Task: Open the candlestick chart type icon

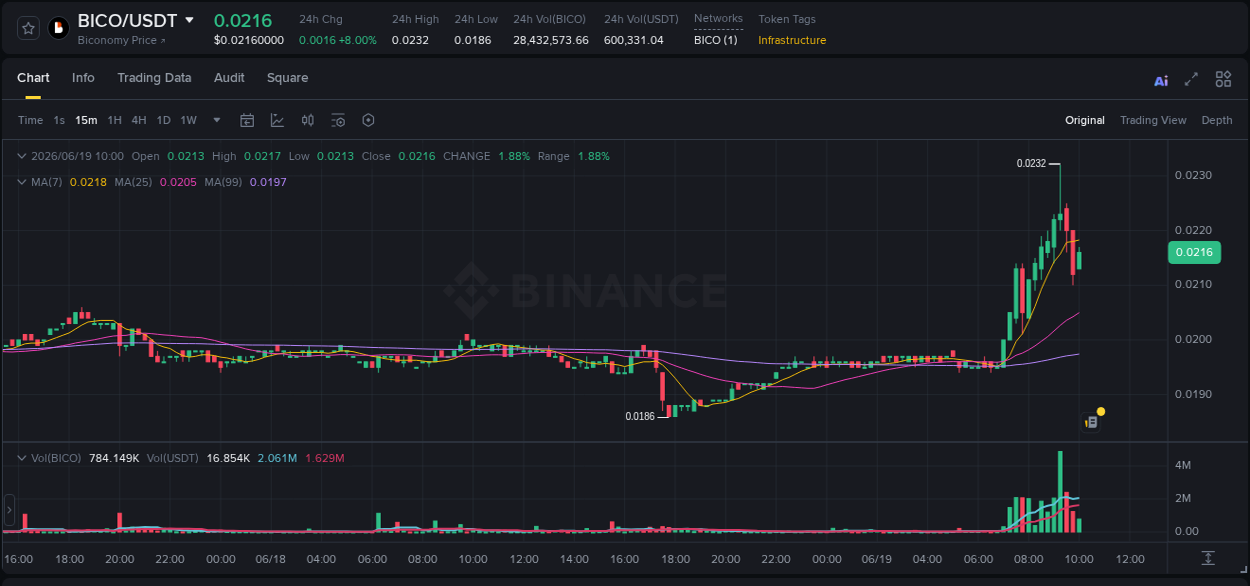Action: click(x=308, y=120)
